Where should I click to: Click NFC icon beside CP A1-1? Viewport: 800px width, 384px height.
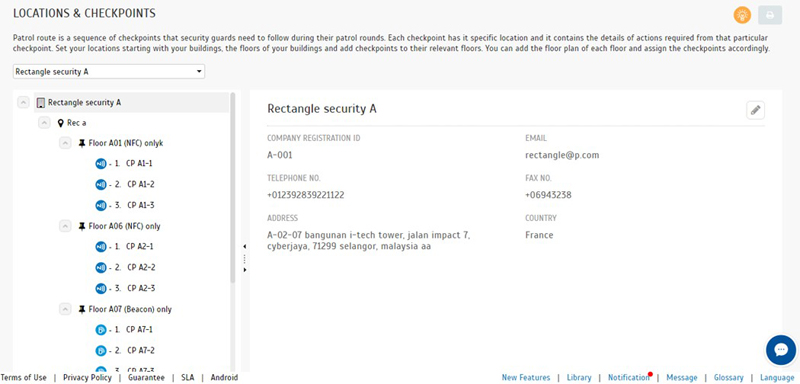[101, 164]
